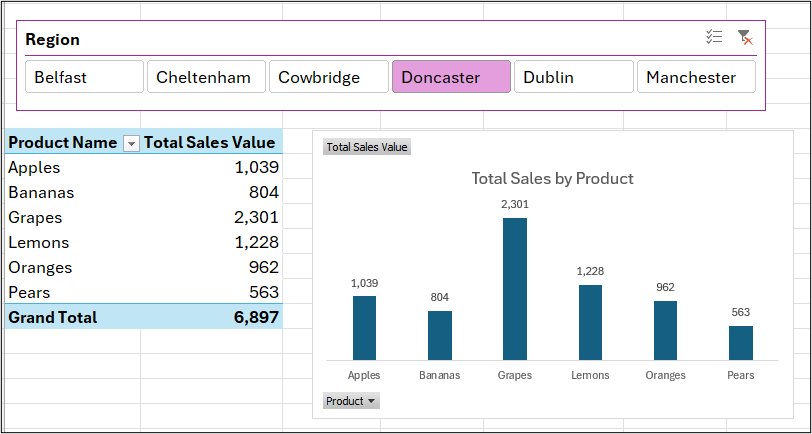Click the Pears bar in the chart
Image resolution: width=812 pixels, height=434 pixels.
pos(740,343)
